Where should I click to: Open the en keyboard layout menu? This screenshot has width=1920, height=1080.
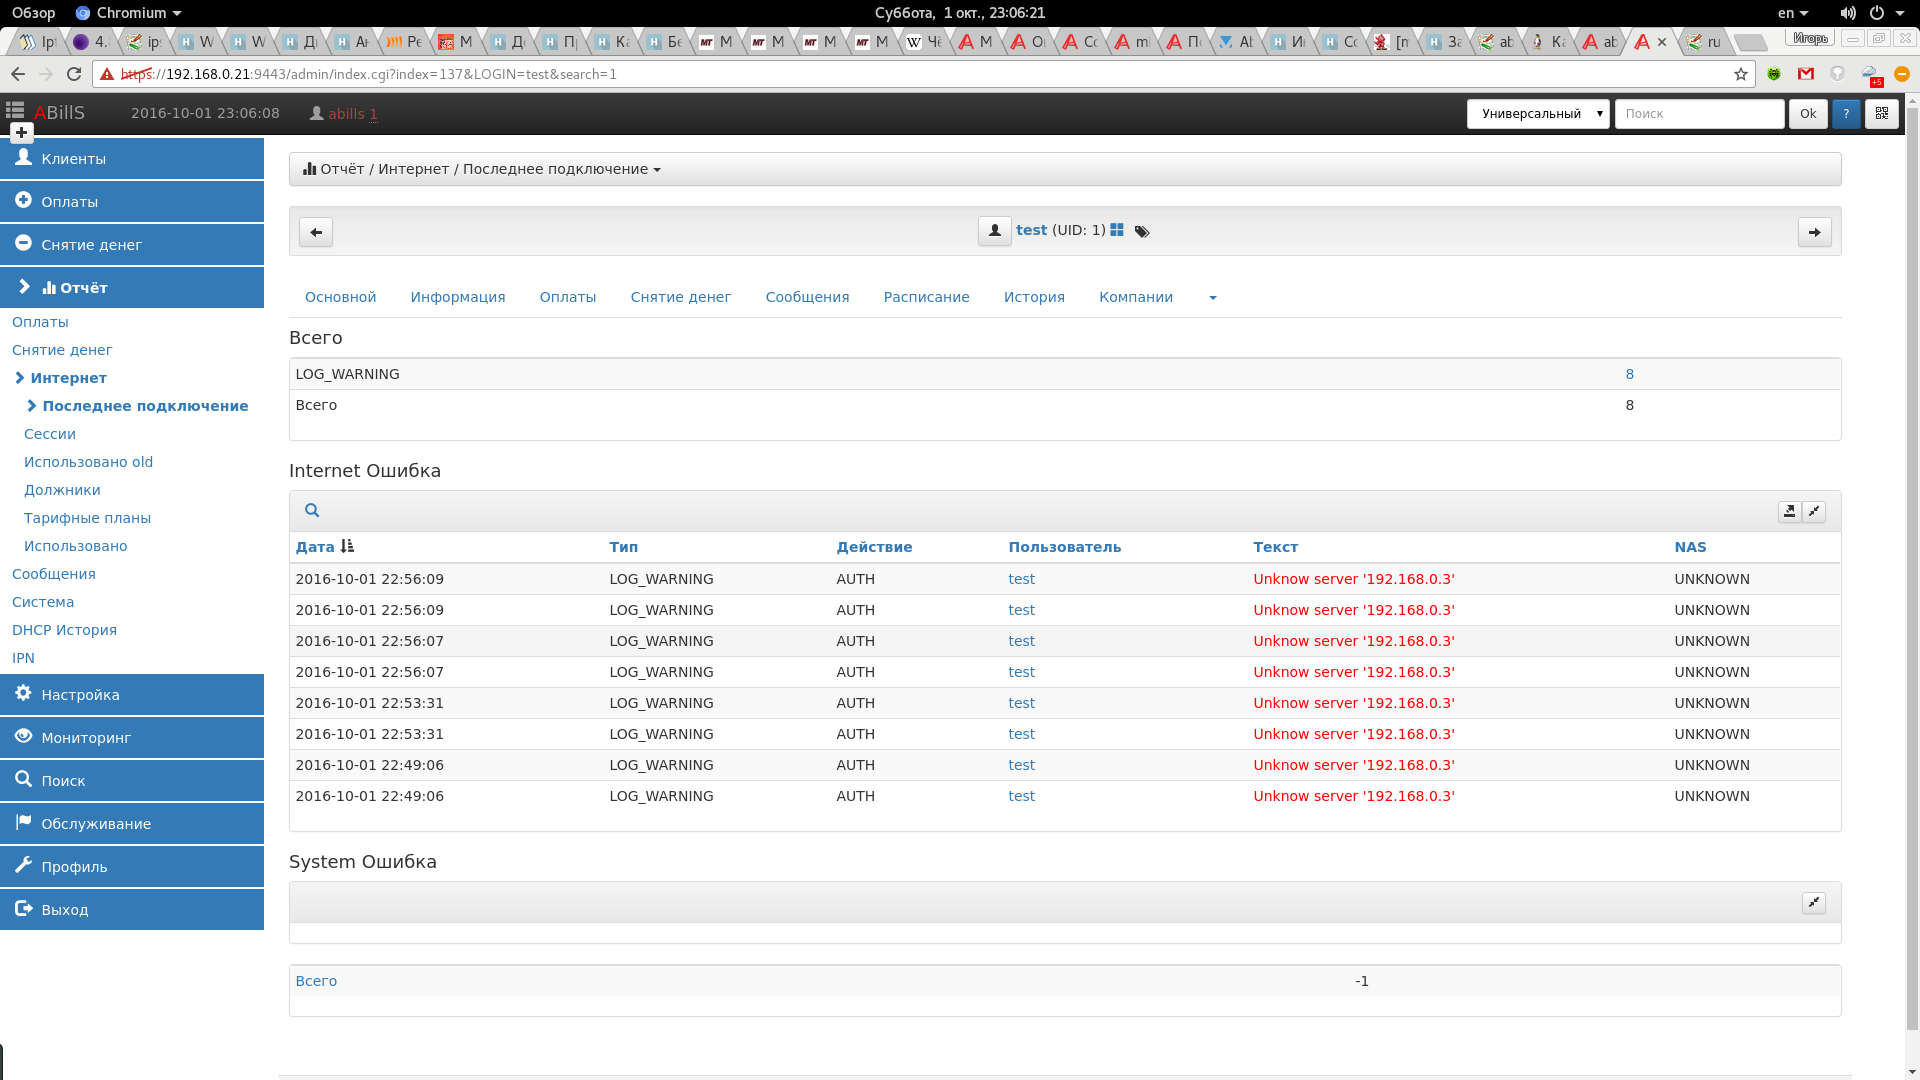pyautogui.click(x=1792, y=13)
